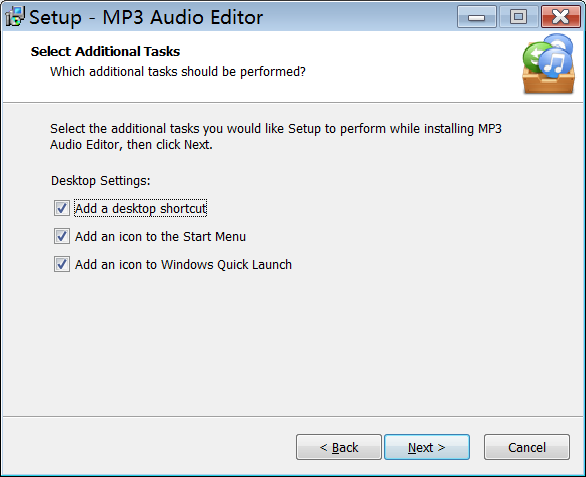Proceed by clicking Next
586x477 pixels.
(427, 447)
